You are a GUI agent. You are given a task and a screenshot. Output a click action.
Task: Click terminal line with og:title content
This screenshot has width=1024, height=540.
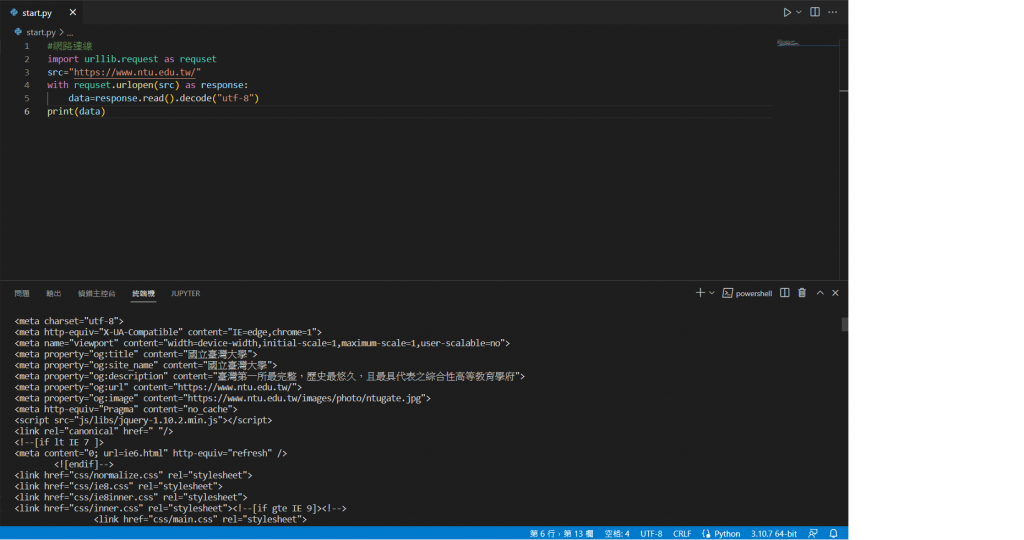(136, 354)
